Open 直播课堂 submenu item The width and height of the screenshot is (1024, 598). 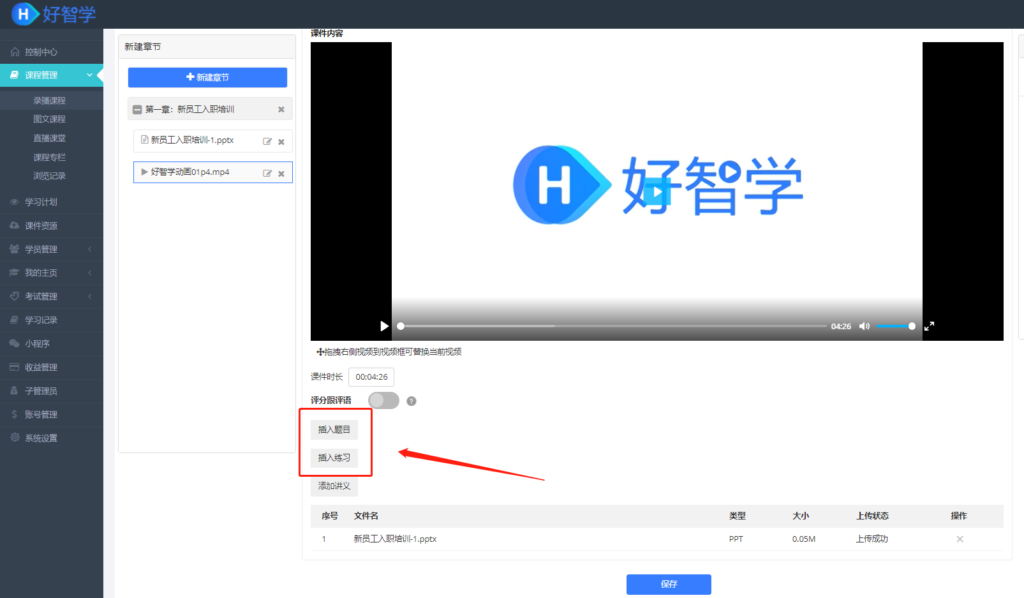pyautogui.click(x=50, y=138)
